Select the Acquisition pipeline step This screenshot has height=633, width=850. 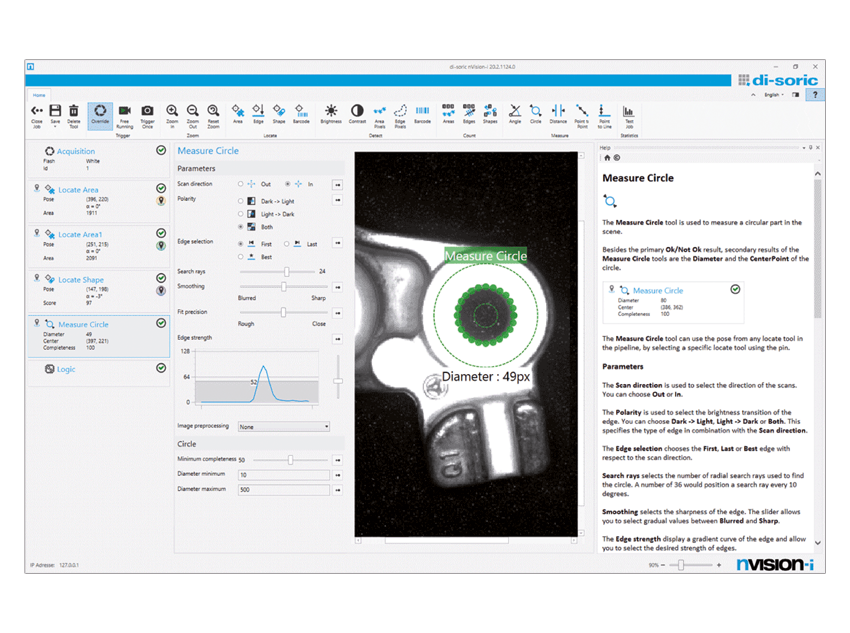pyautogui.click(x=99, y=160)
